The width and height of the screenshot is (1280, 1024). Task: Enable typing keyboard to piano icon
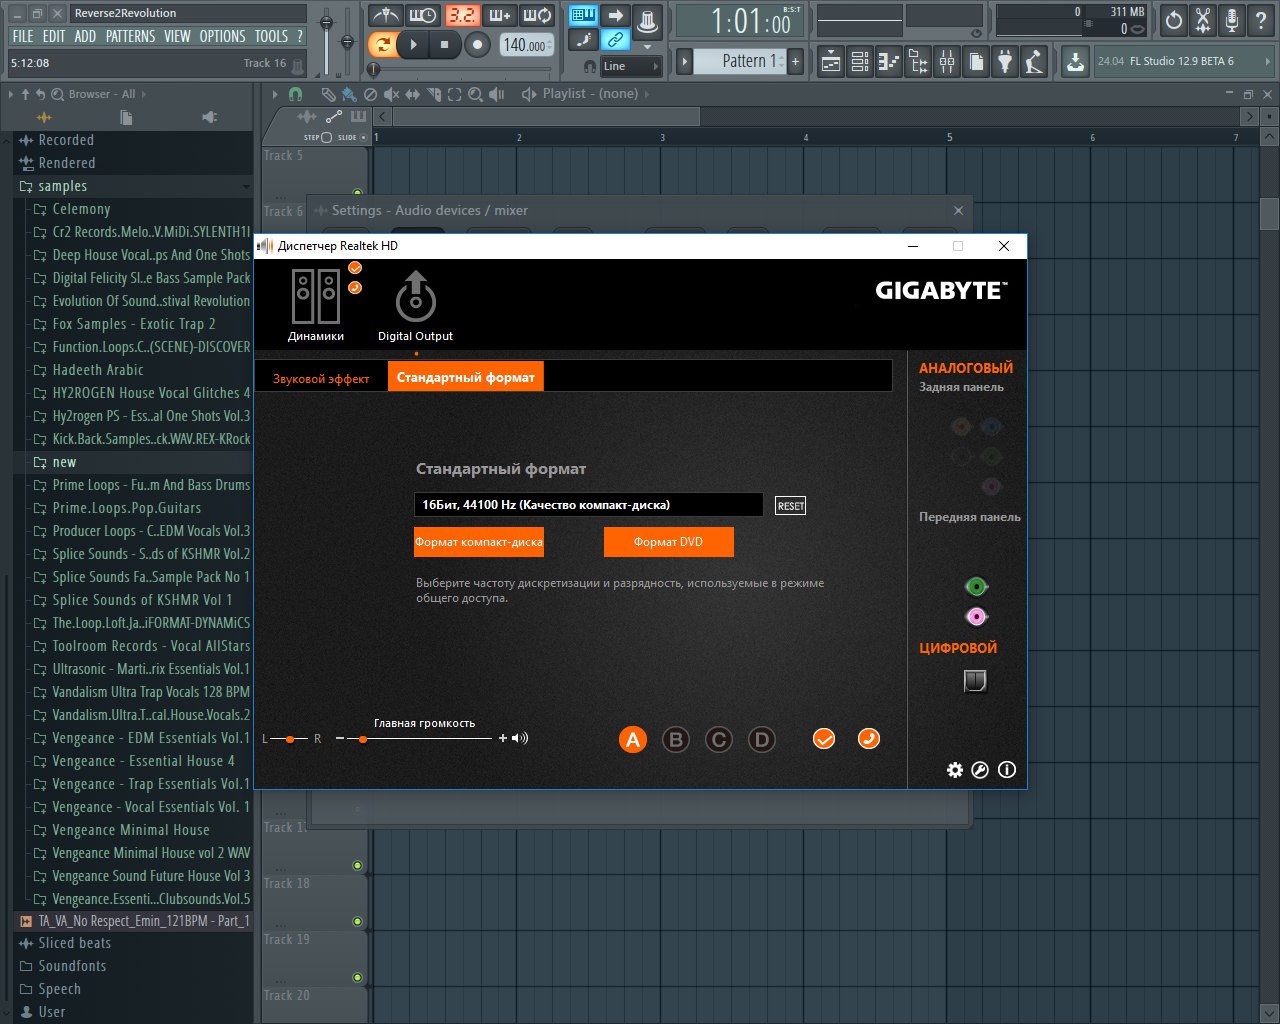pos(583,15)
